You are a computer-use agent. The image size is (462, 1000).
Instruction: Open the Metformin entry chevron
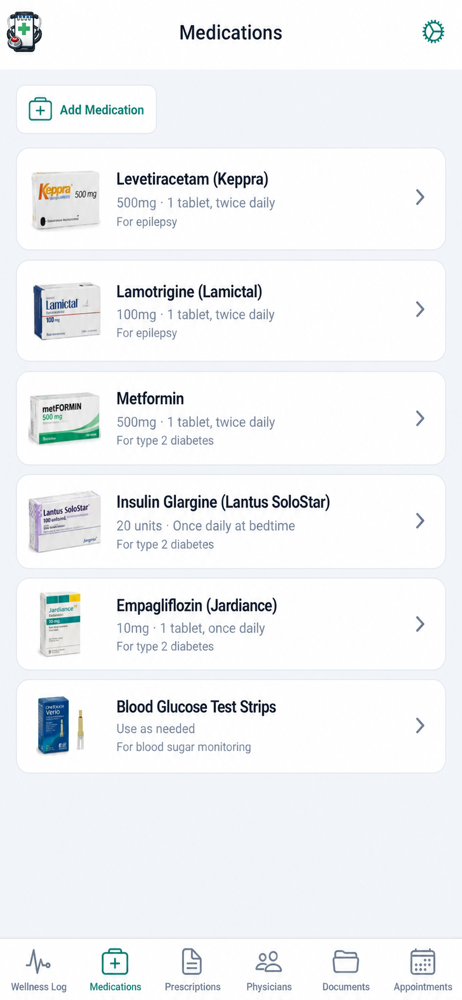pyautogui.click(x=420, y=418)
